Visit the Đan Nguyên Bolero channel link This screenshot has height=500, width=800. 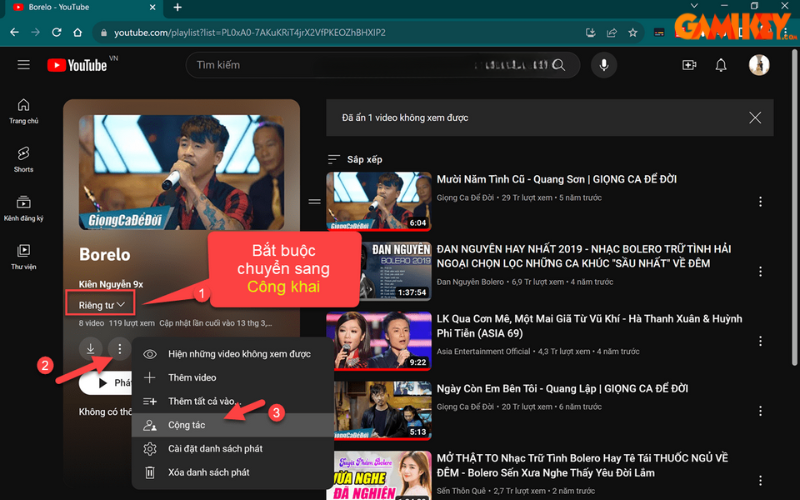(470, 282)
